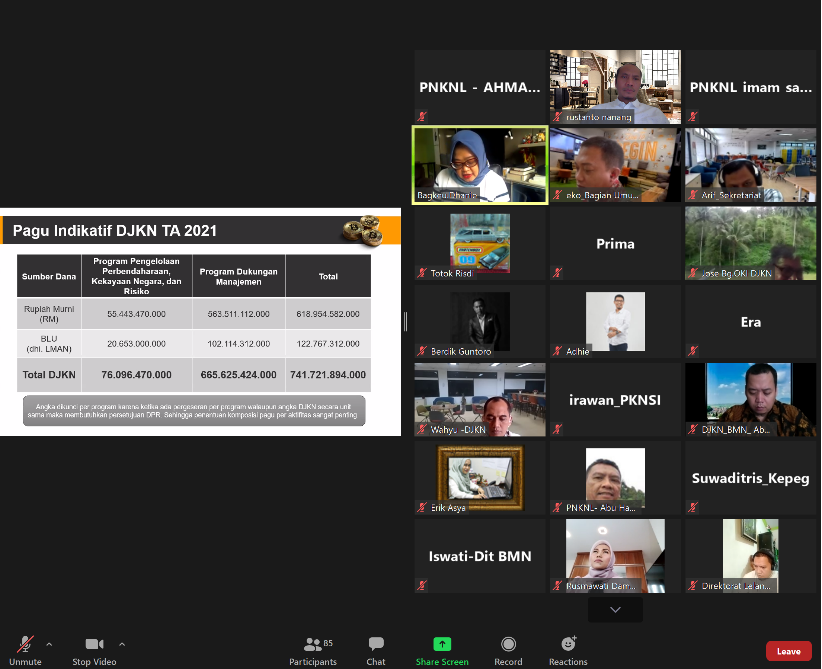Unmute your microphone
Viewport: 822px width, 669px height.
point(25,645)
